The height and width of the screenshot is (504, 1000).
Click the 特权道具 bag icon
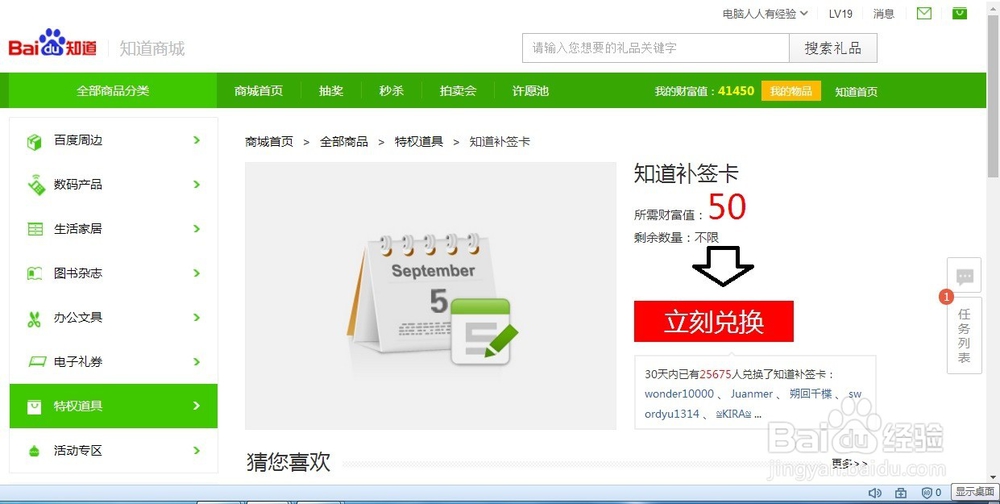(x=34, y=406)
